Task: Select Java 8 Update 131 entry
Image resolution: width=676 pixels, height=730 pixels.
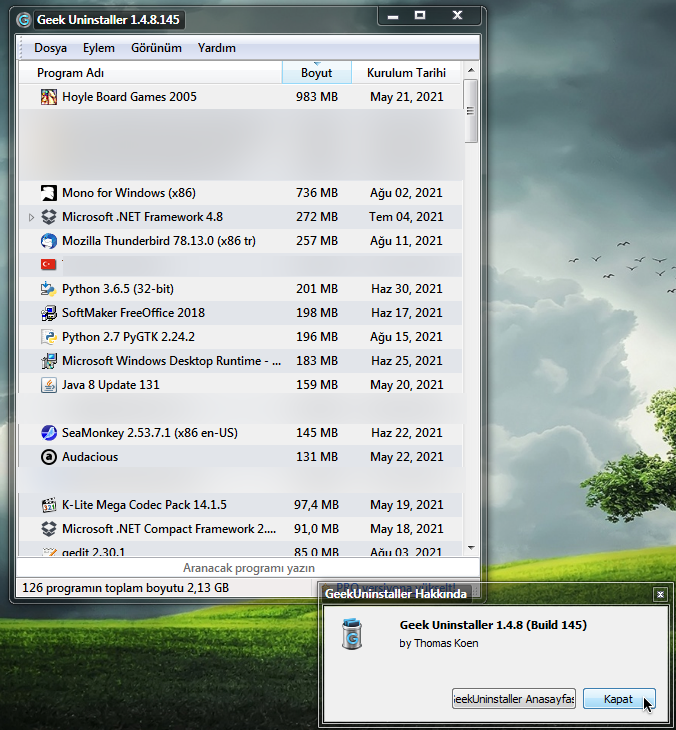Action: 240,385
